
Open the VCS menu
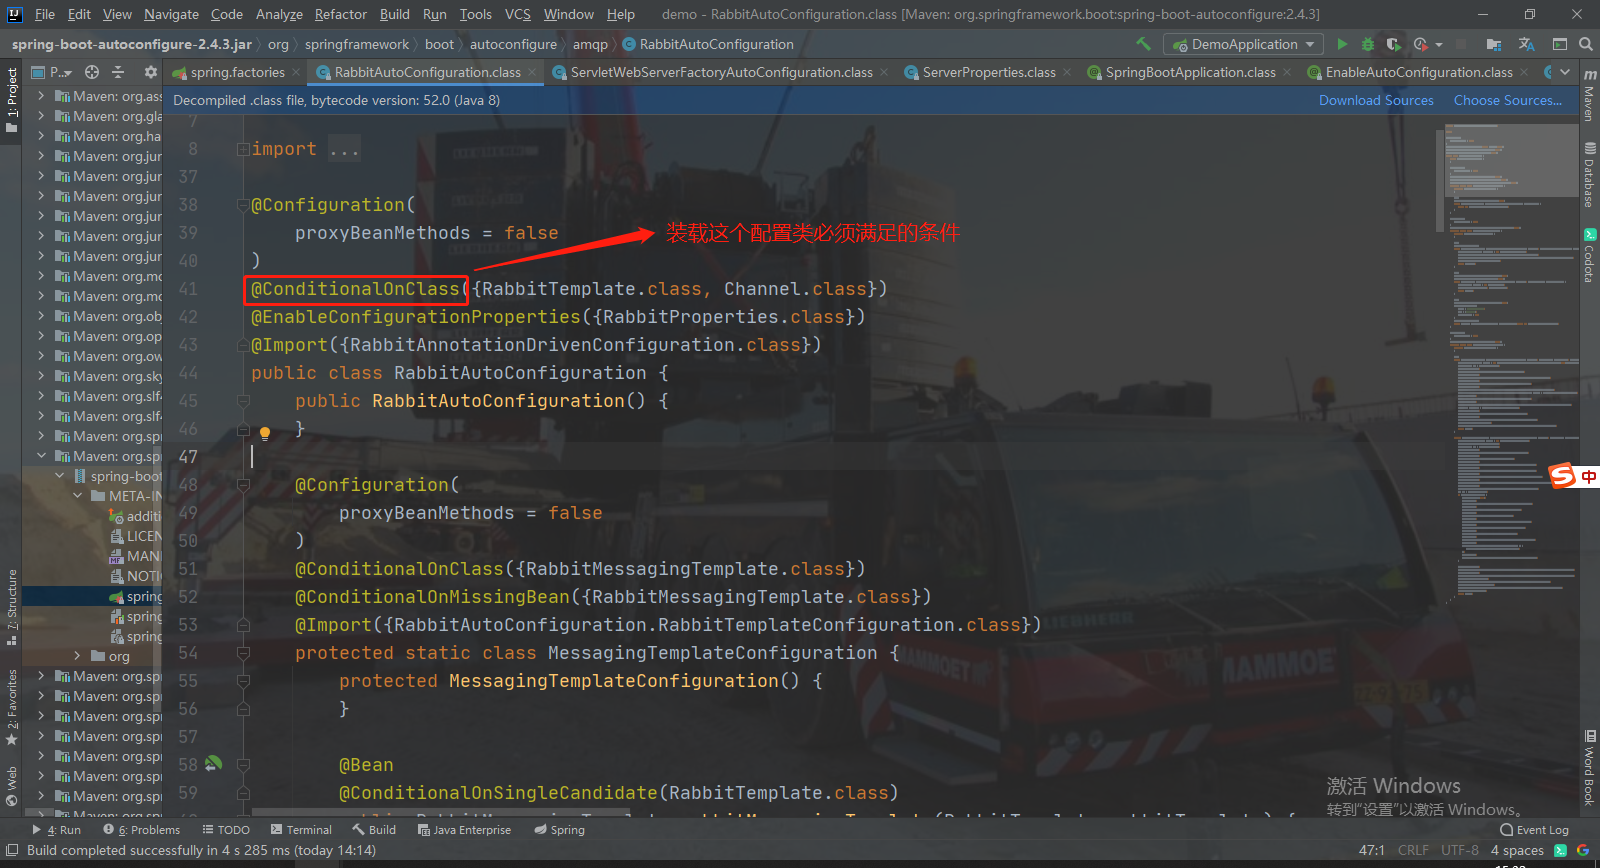518,14
